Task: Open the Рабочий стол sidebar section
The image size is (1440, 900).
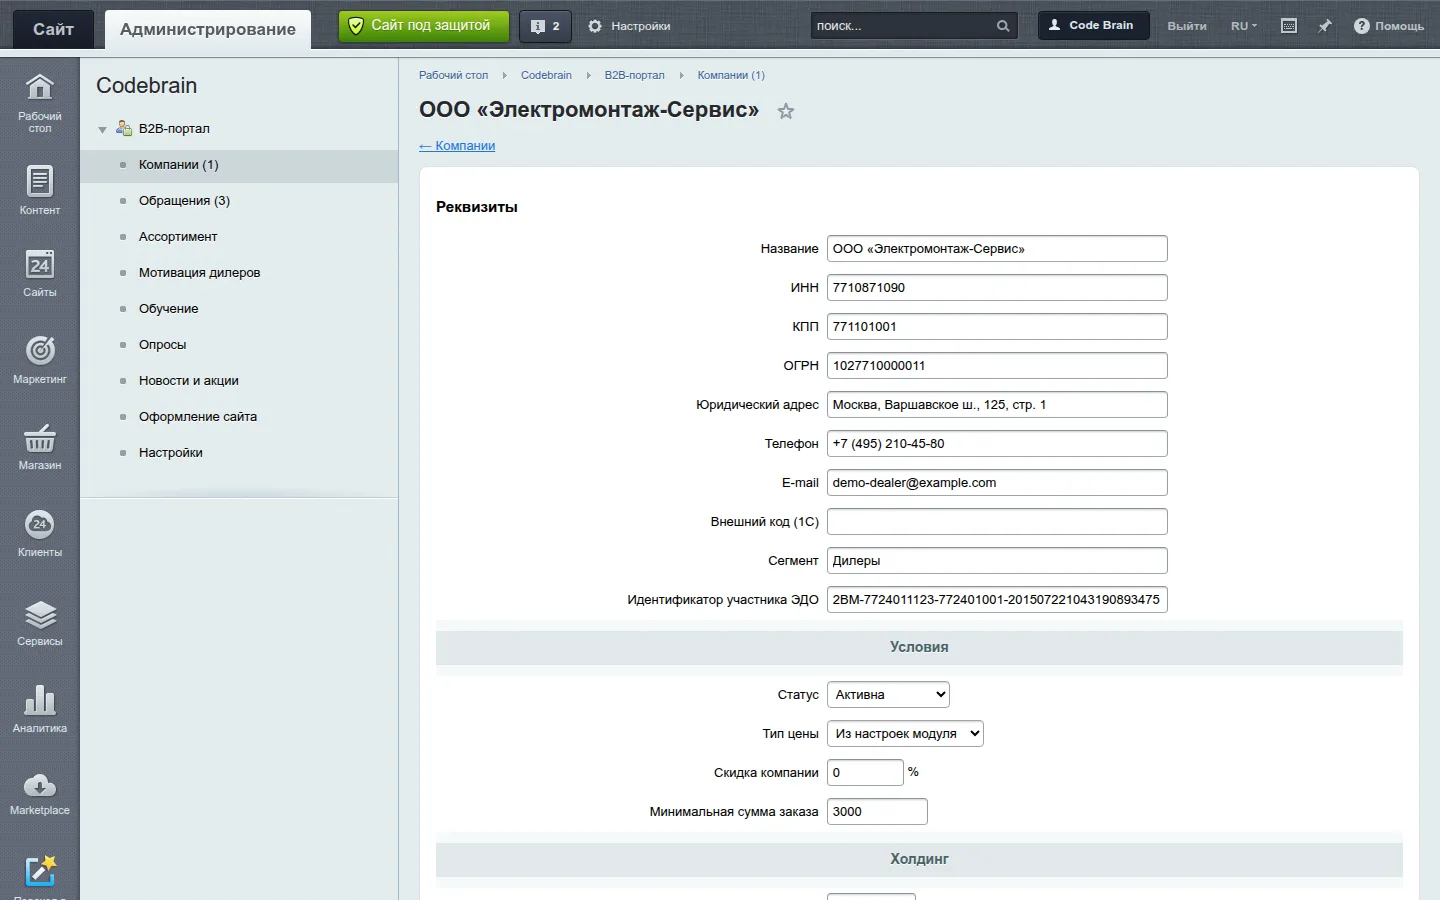Action: (x=39, y=102)
